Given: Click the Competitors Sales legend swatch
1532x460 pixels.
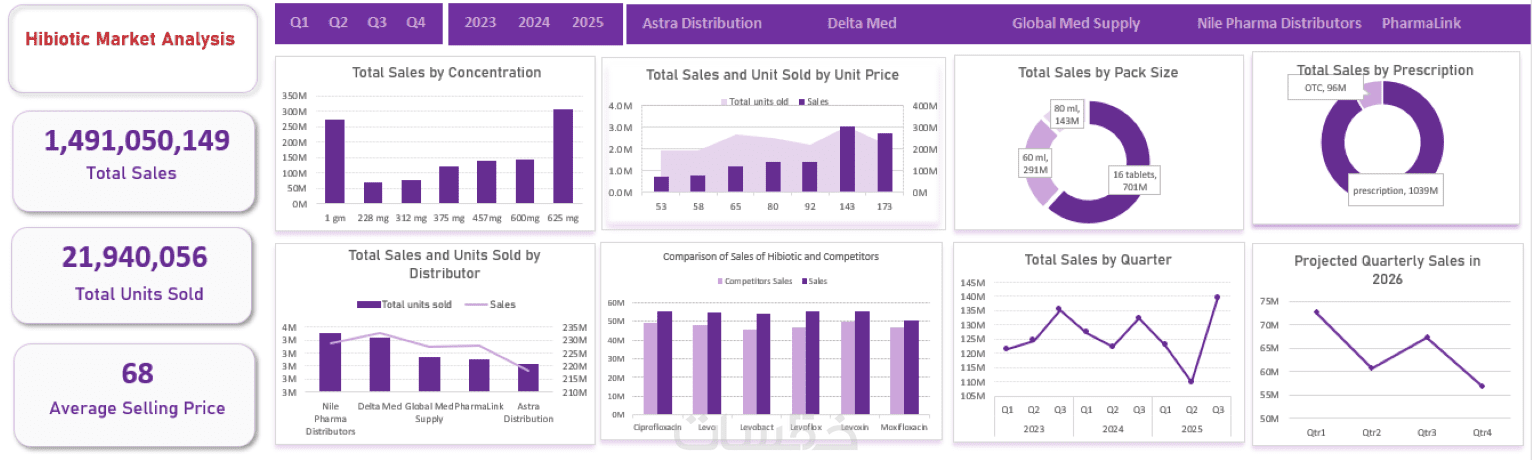Looking at the screenshot, I should [718, 282].
